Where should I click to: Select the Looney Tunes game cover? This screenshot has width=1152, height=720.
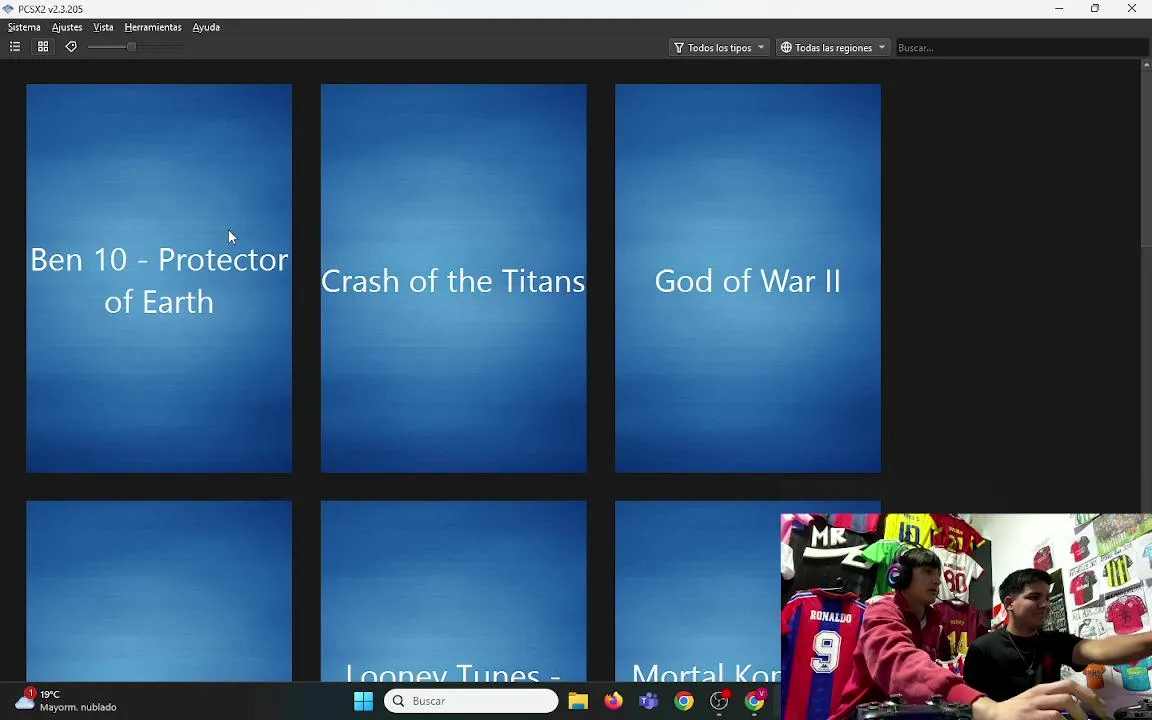coord(453,591)
